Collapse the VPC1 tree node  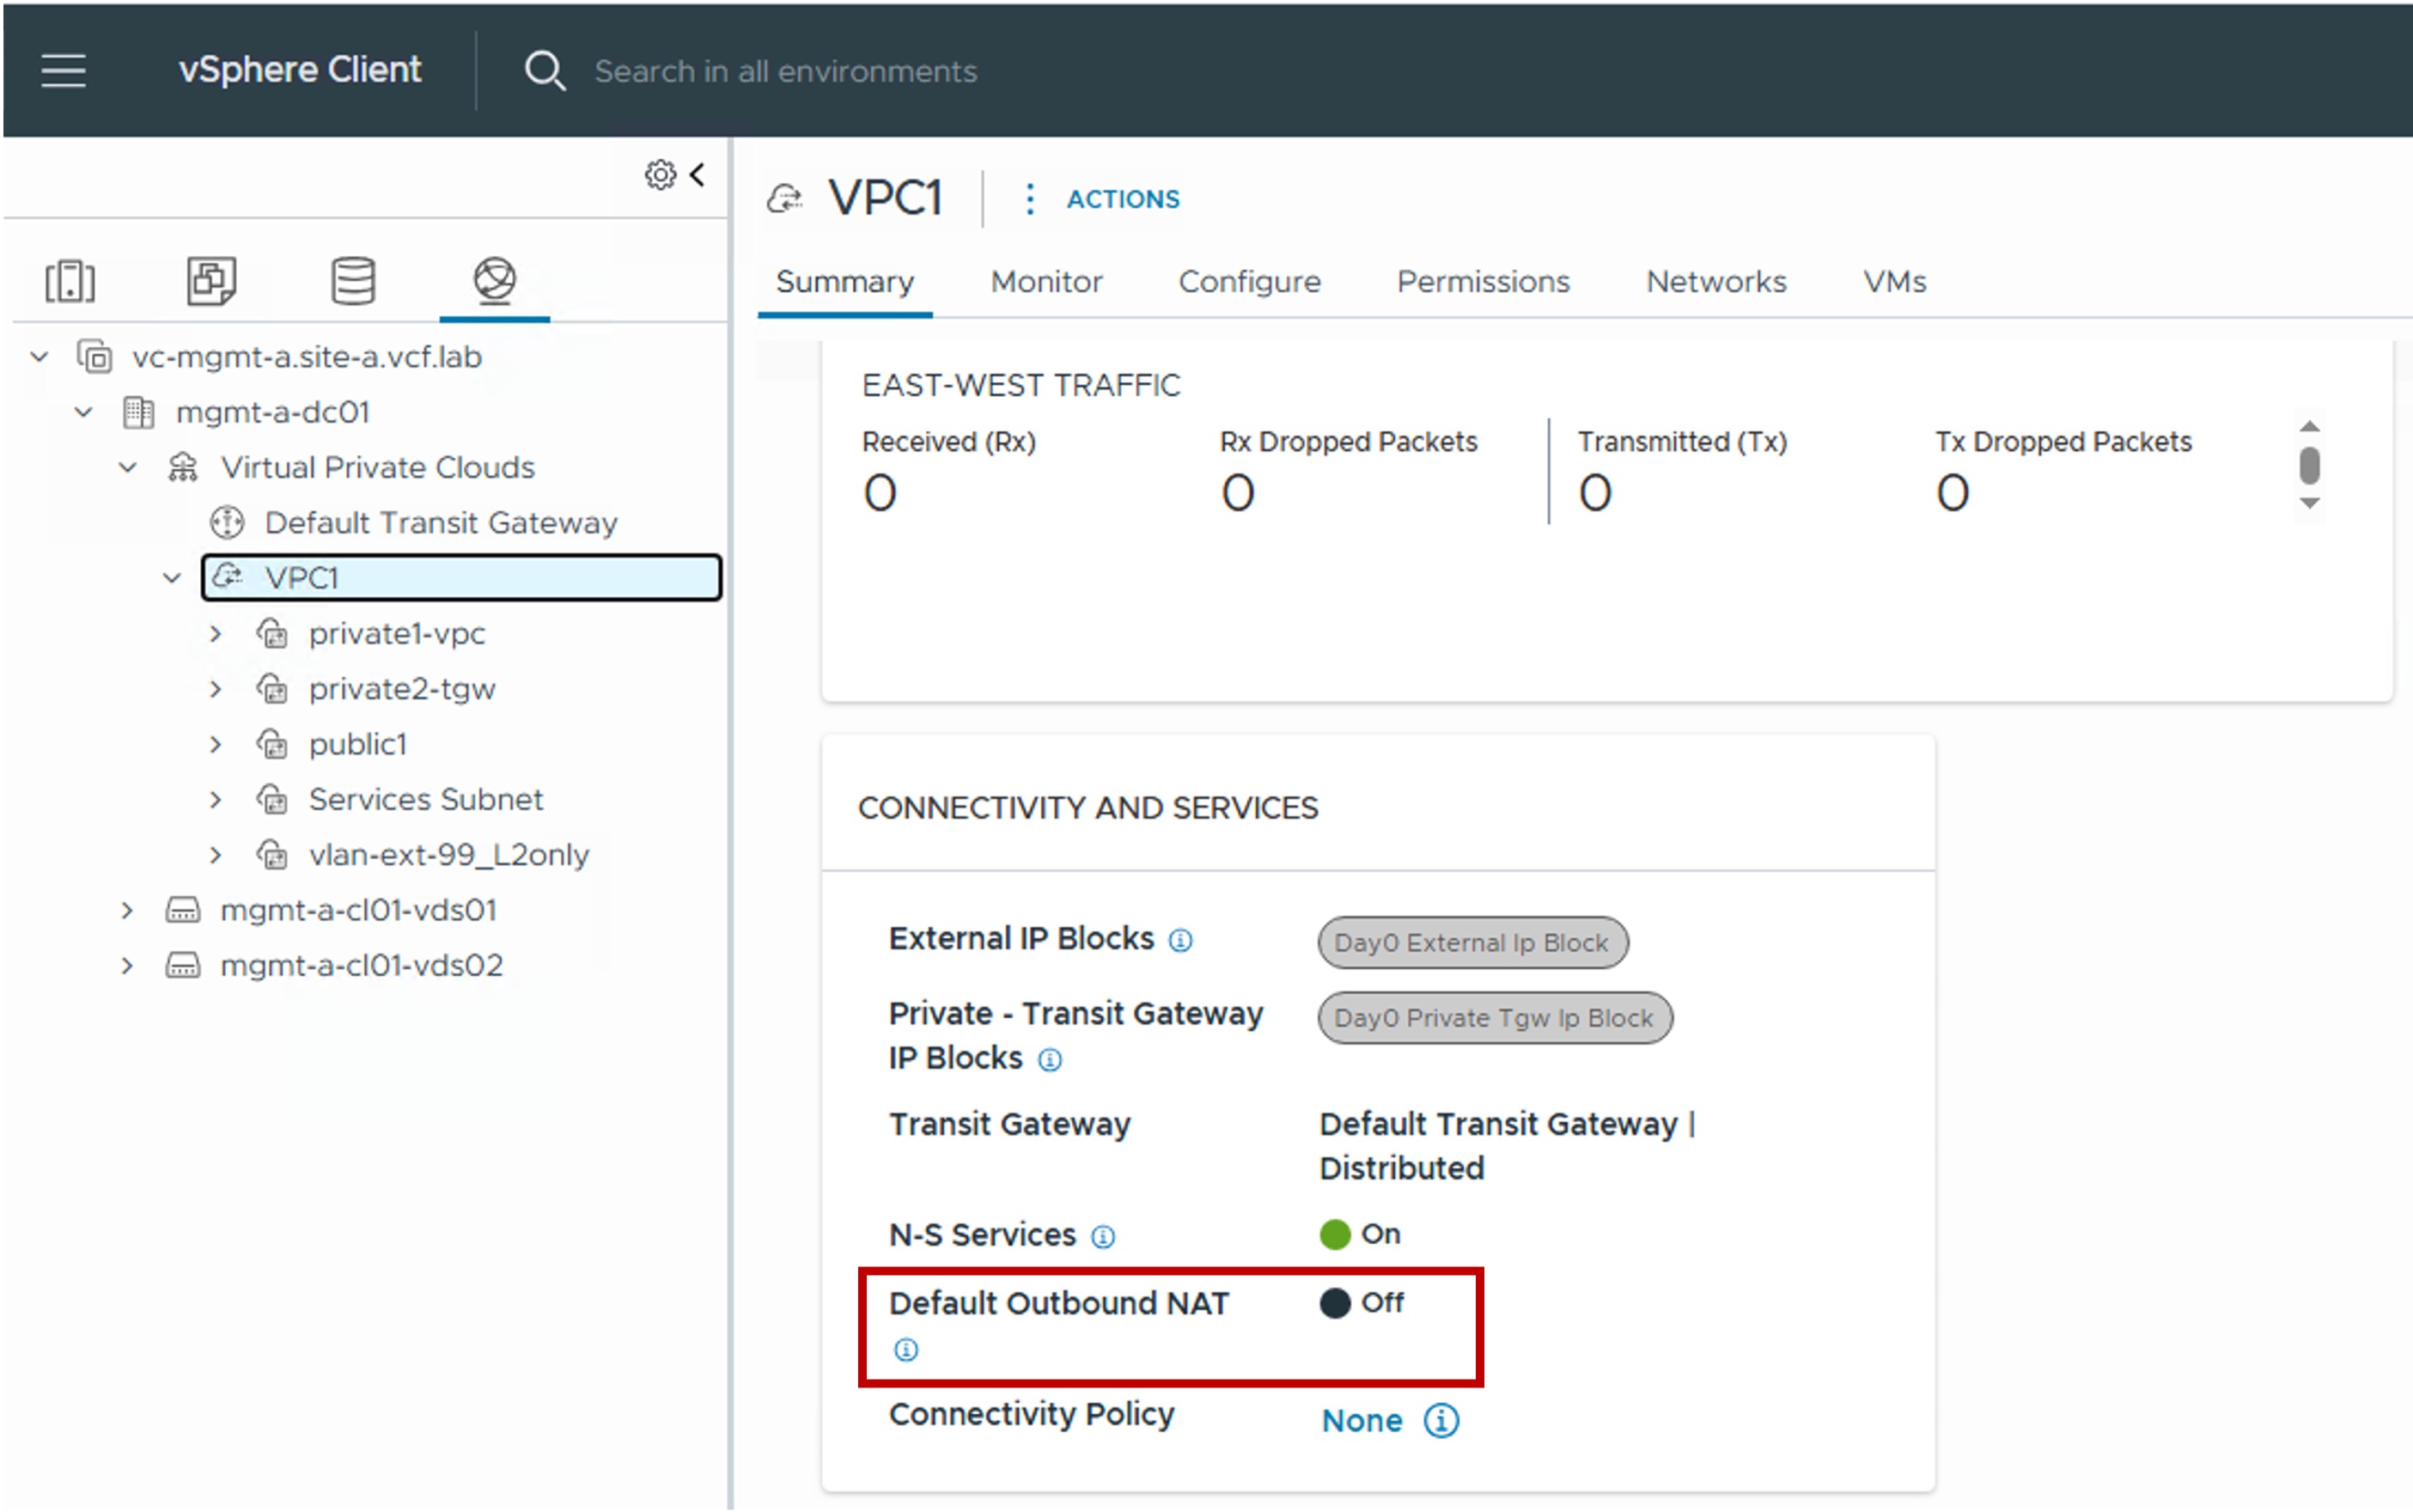(x=172, y=578)
